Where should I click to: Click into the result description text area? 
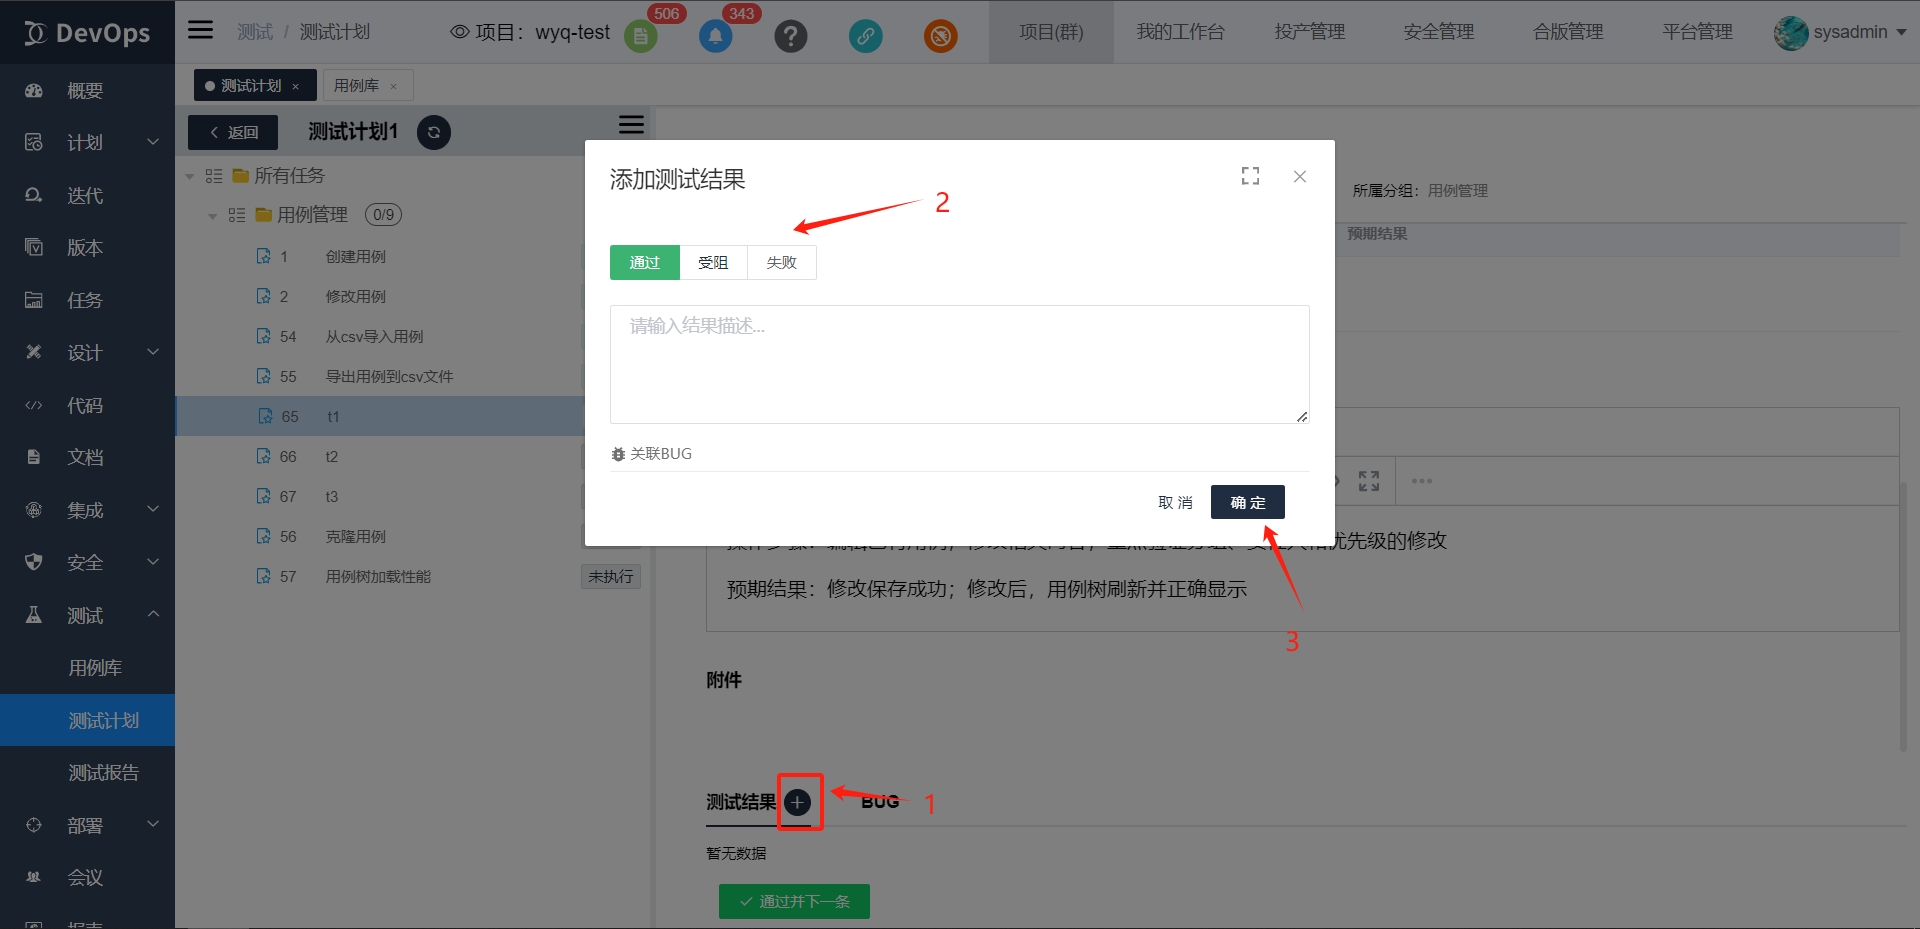959,364
